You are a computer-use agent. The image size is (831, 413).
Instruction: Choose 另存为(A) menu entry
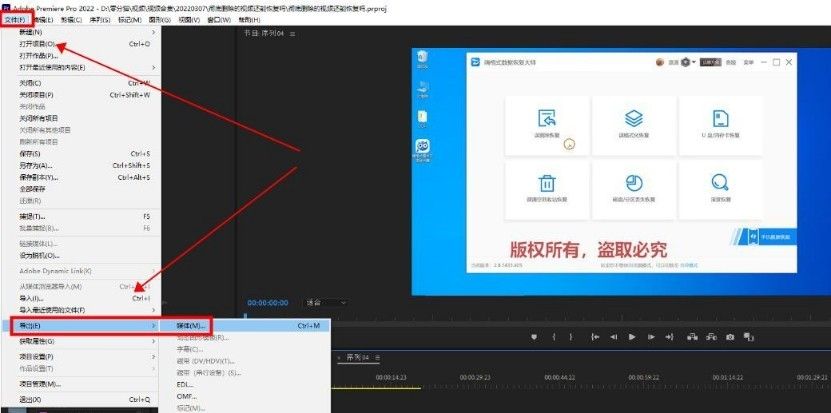click(82, 165)
